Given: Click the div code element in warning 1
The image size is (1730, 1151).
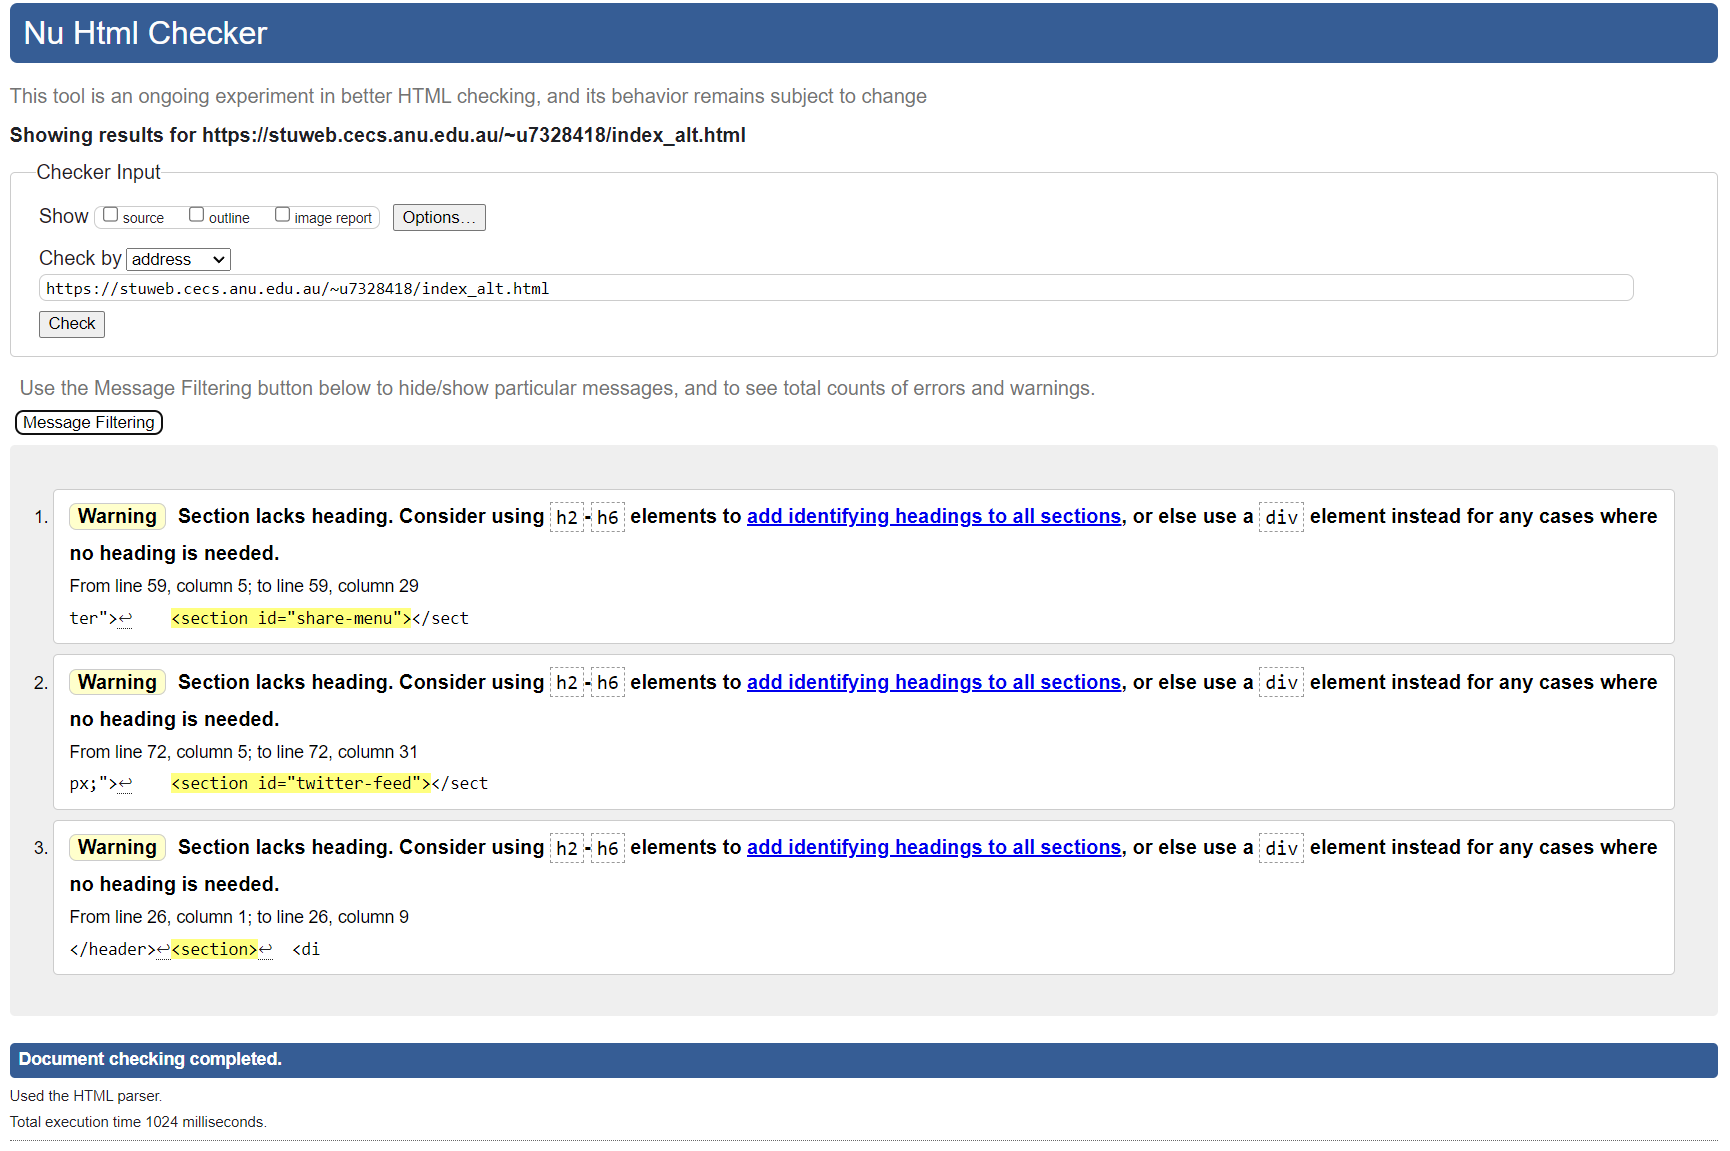Looking at the screenshot, I should 1281,517.
